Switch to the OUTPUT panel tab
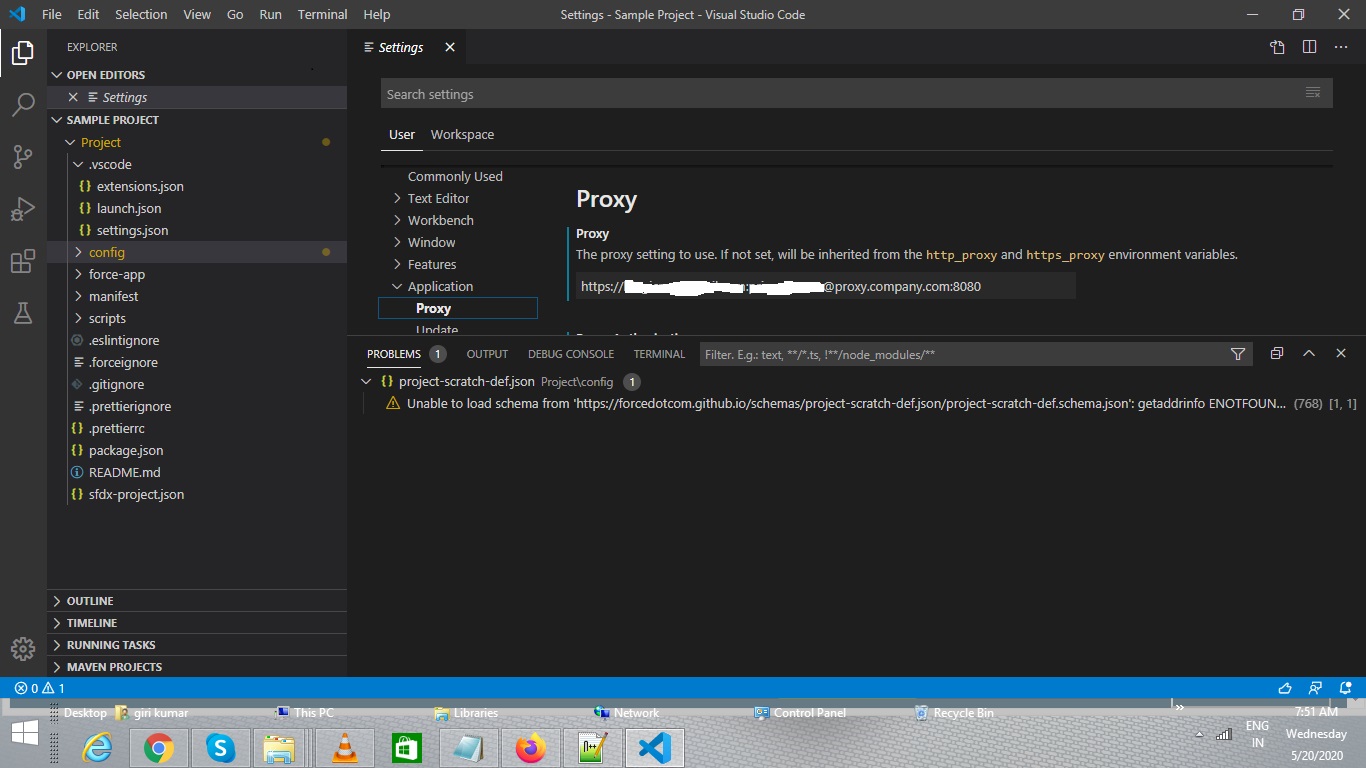 point(487,354)
